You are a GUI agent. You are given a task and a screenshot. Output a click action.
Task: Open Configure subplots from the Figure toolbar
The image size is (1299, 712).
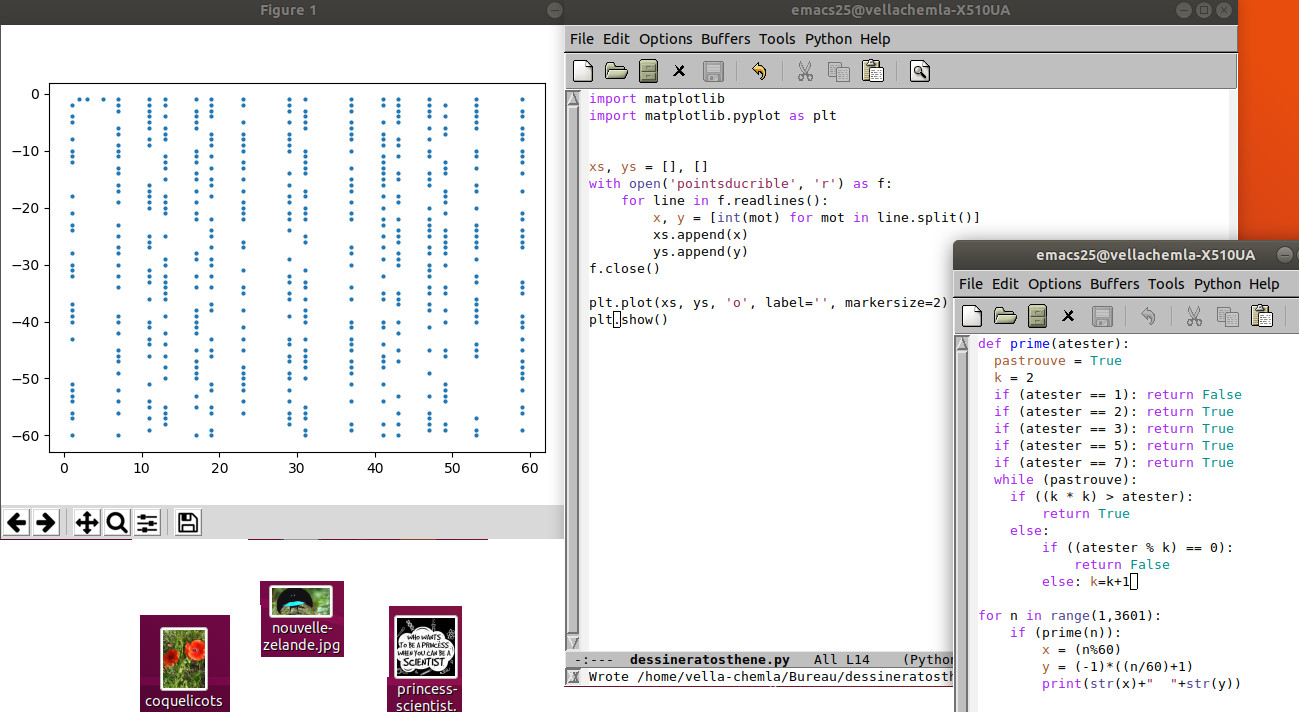click(x=147, y=522)
